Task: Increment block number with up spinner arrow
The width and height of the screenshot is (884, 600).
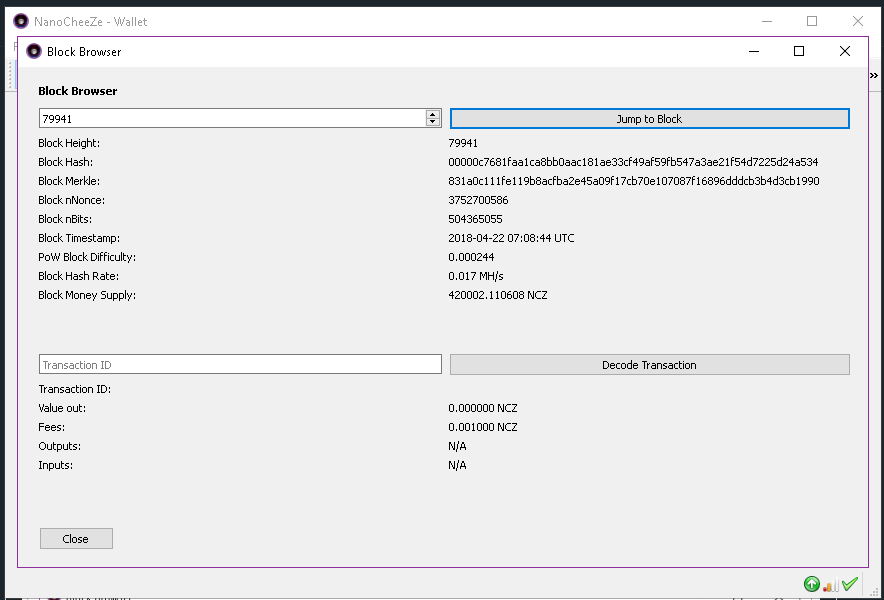Action: tap(432, 114)
